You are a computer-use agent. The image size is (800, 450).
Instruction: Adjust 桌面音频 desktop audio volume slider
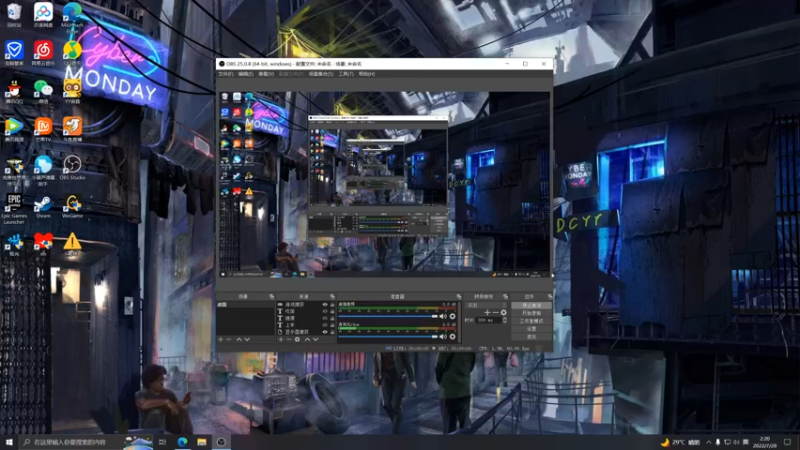point(388,316)
